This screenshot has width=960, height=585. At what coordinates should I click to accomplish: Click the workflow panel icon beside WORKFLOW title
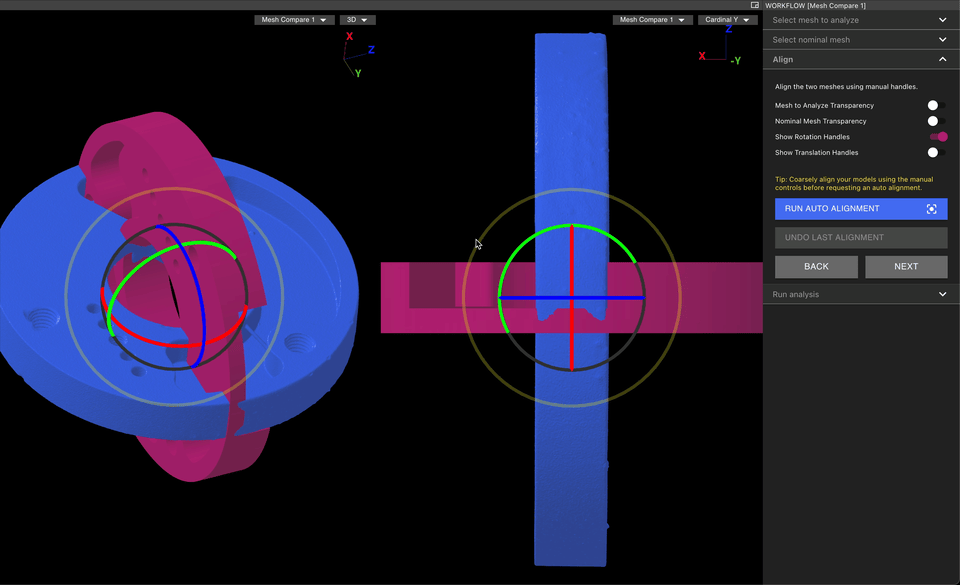coord(754,5)
